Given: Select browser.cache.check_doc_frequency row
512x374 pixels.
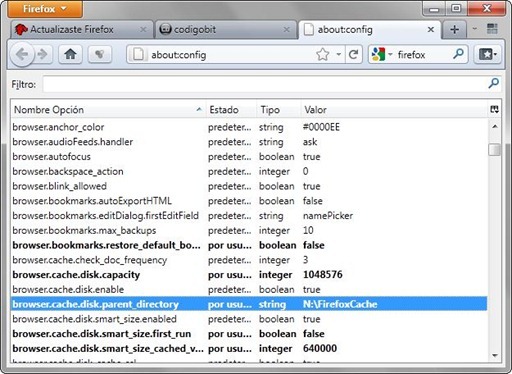Looking at the screenshot, I should point(249,260).
